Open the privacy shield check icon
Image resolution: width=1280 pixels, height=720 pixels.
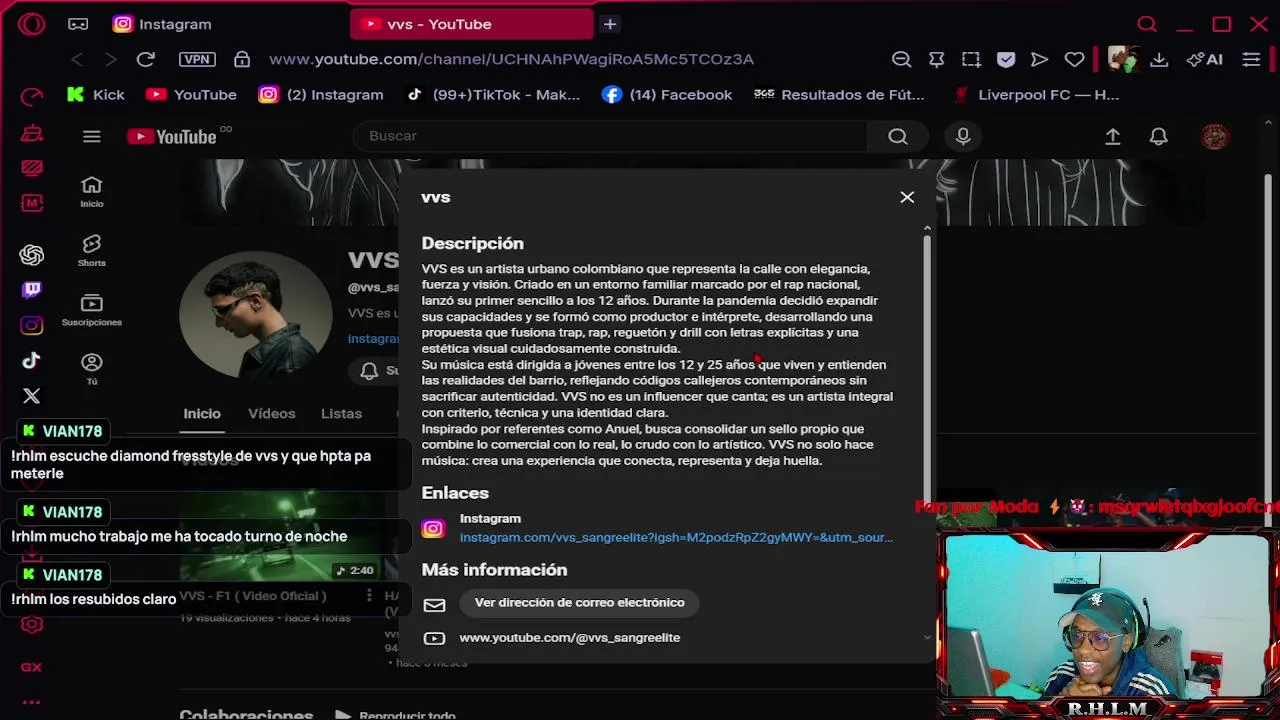[x=1006, y=59]
